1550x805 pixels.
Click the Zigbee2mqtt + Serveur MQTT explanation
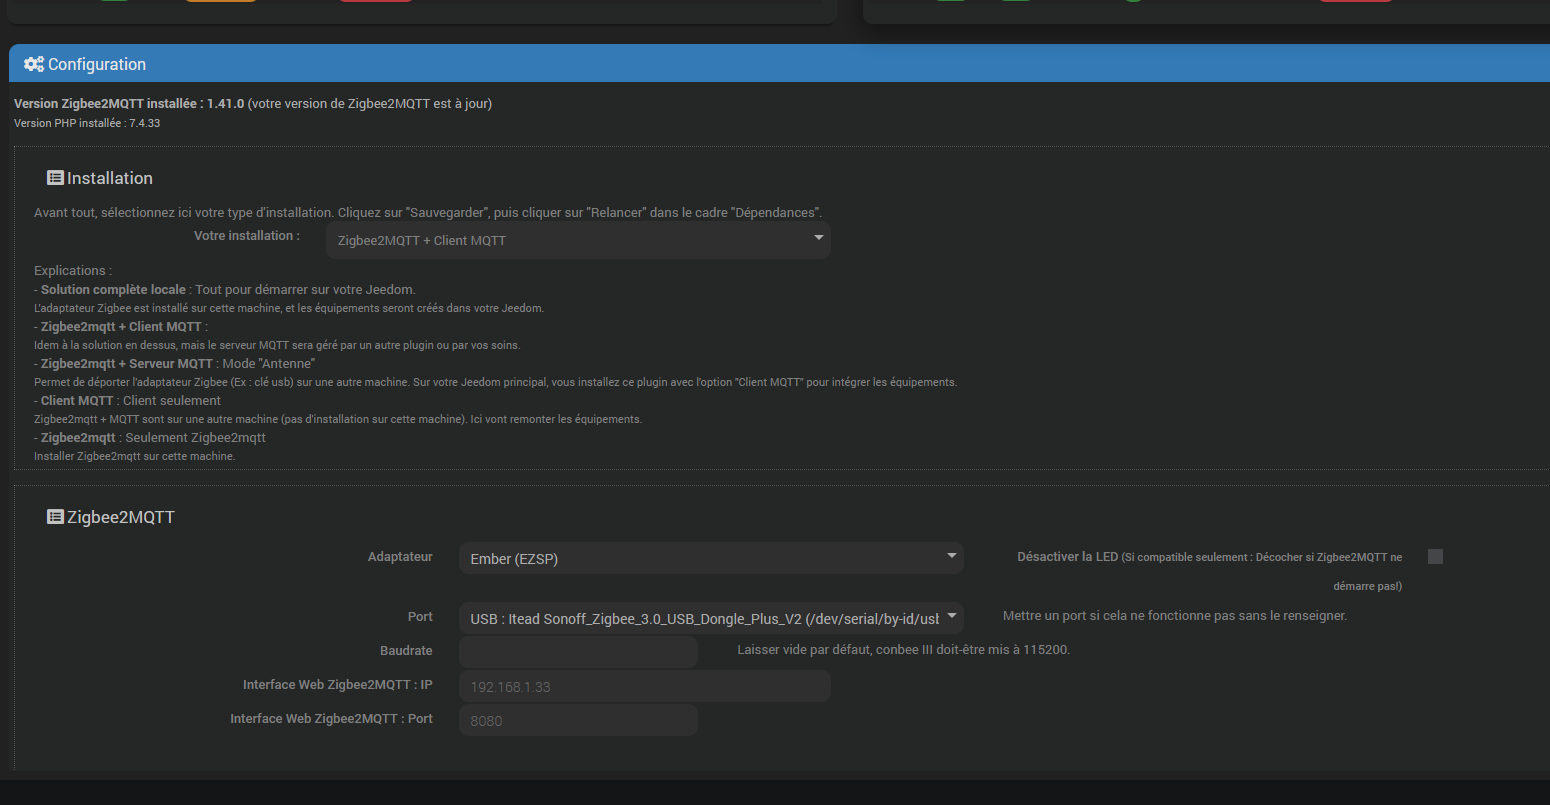click(127, 363)
